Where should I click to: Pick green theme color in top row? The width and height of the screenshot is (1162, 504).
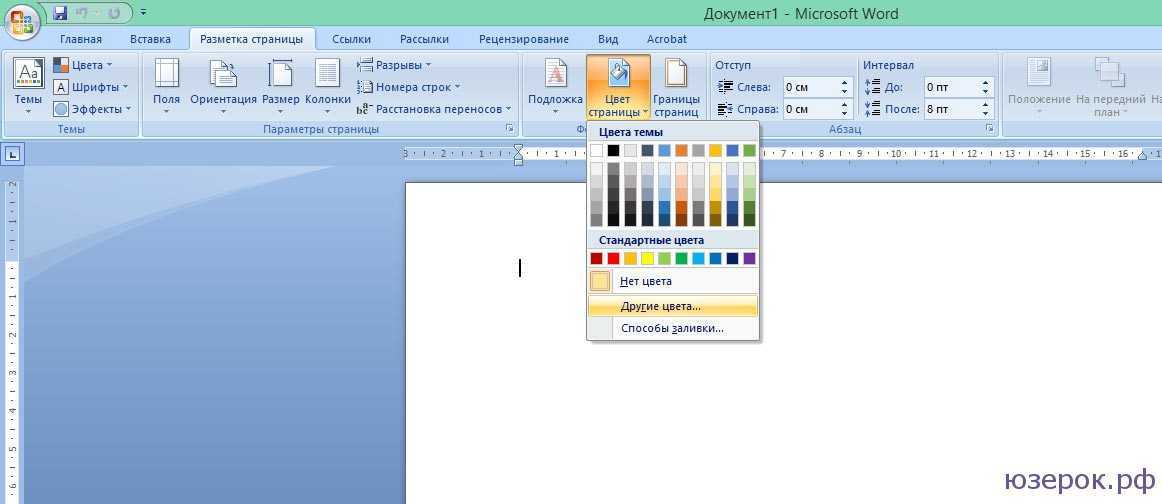tap(749, 150)
